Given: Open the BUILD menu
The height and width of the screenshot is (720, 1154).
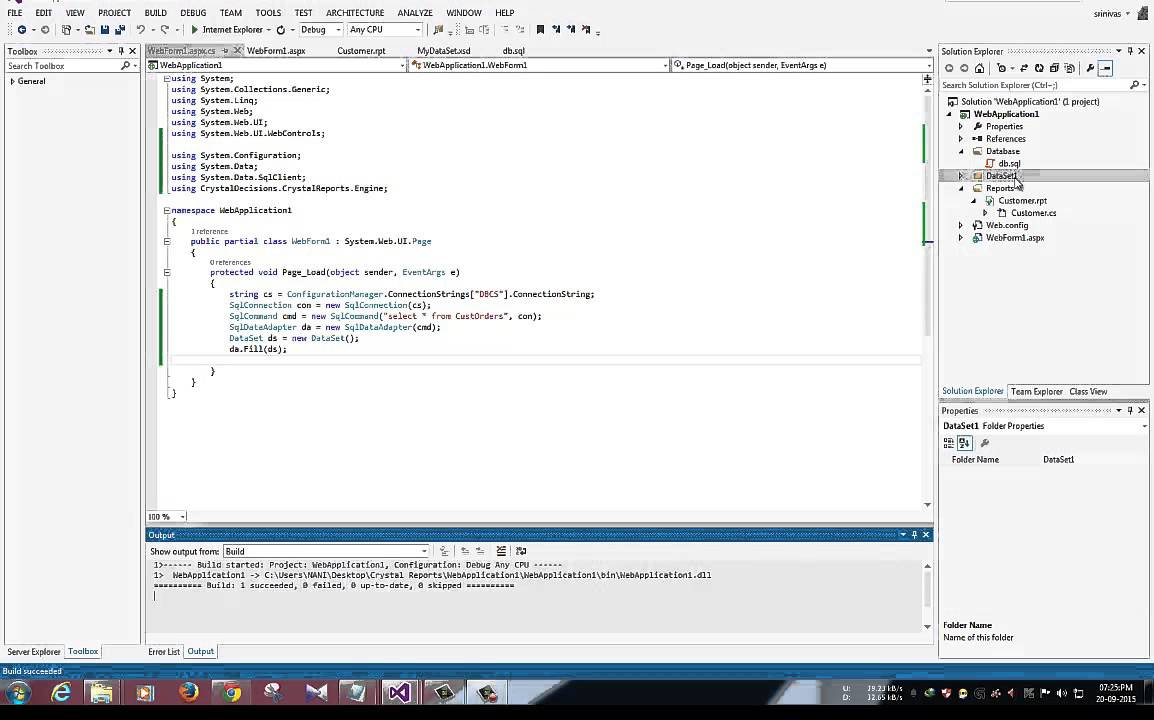Looking at the screenshot, I should click(x=155, y=13).
